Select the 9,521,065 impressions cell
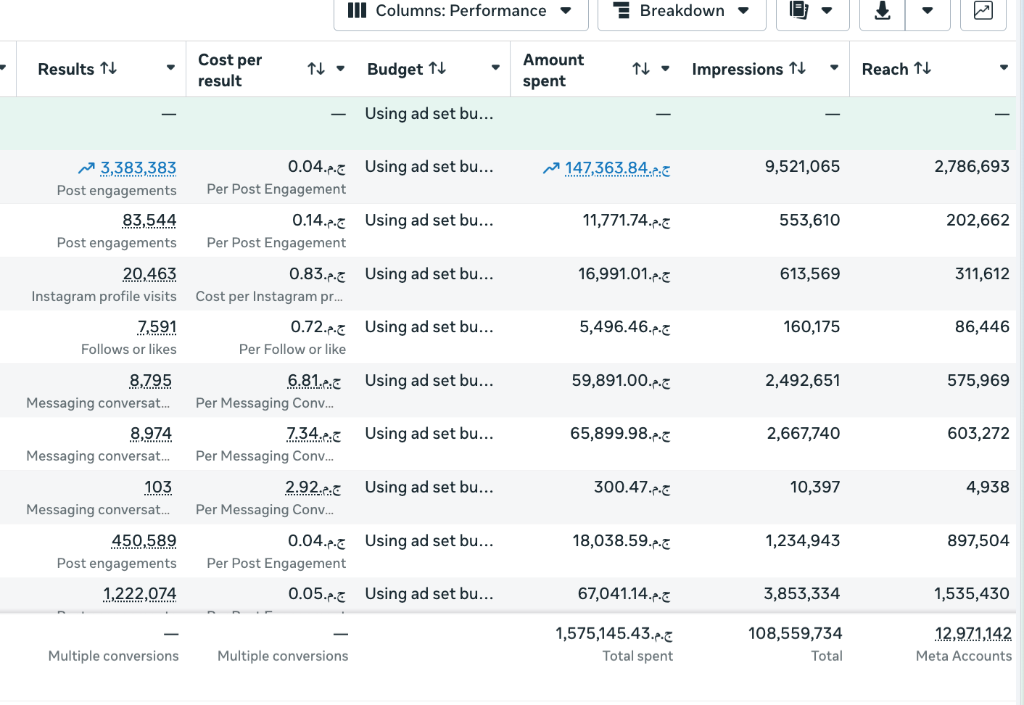1024x705 pixels. (x=803, y=167)
